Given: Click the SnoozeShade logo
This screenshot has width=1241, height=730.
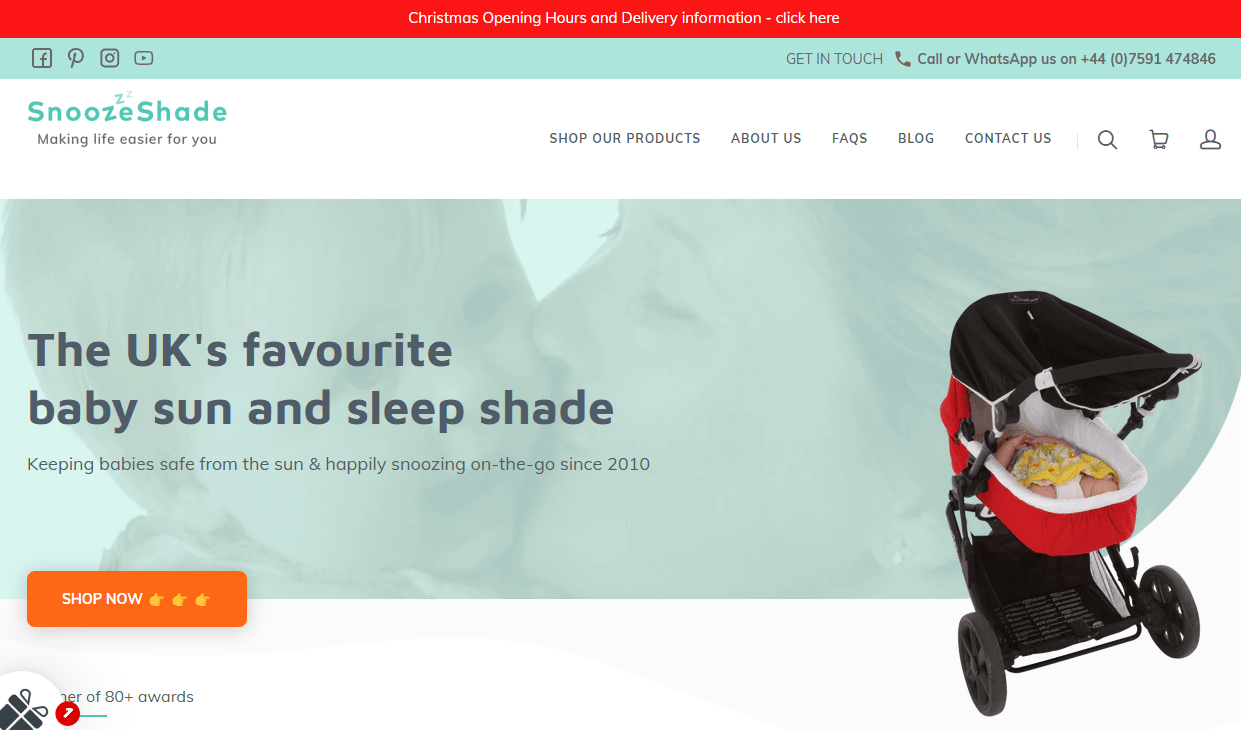Looking at the screenshot, I should tap(127, 119).
